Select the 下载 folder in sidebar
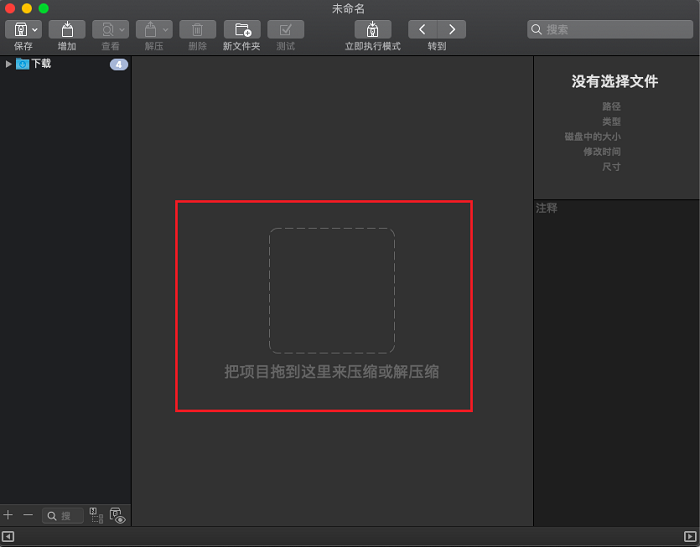Image resolution: width=700 pixels, height=547 pixels. (x=40, y=64)
